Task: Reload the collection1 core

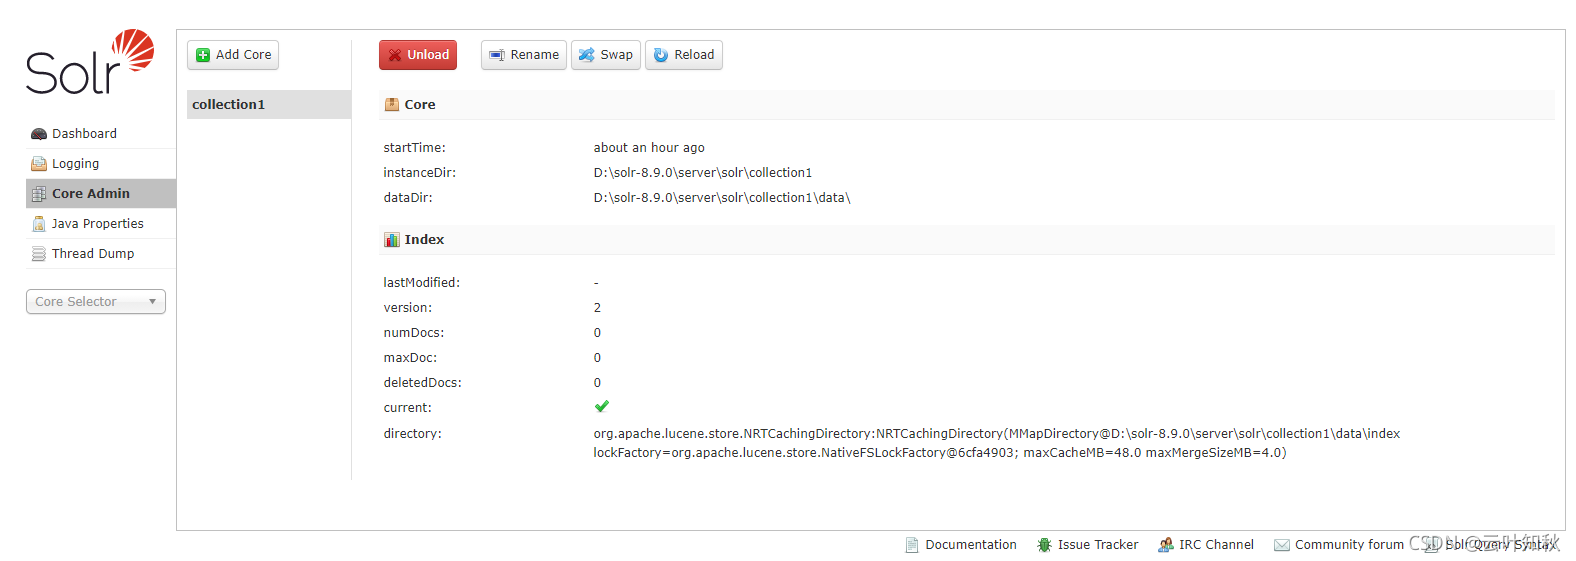Action: click(x=684, y=55)
